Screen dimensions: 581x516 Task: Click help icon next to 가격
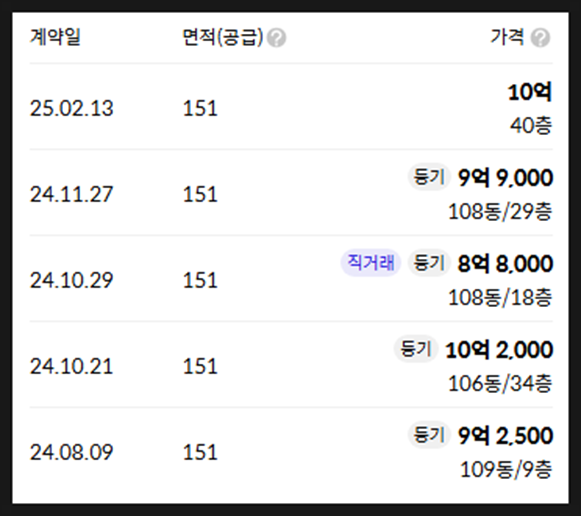pyautogui.click(x=540, y=38)
